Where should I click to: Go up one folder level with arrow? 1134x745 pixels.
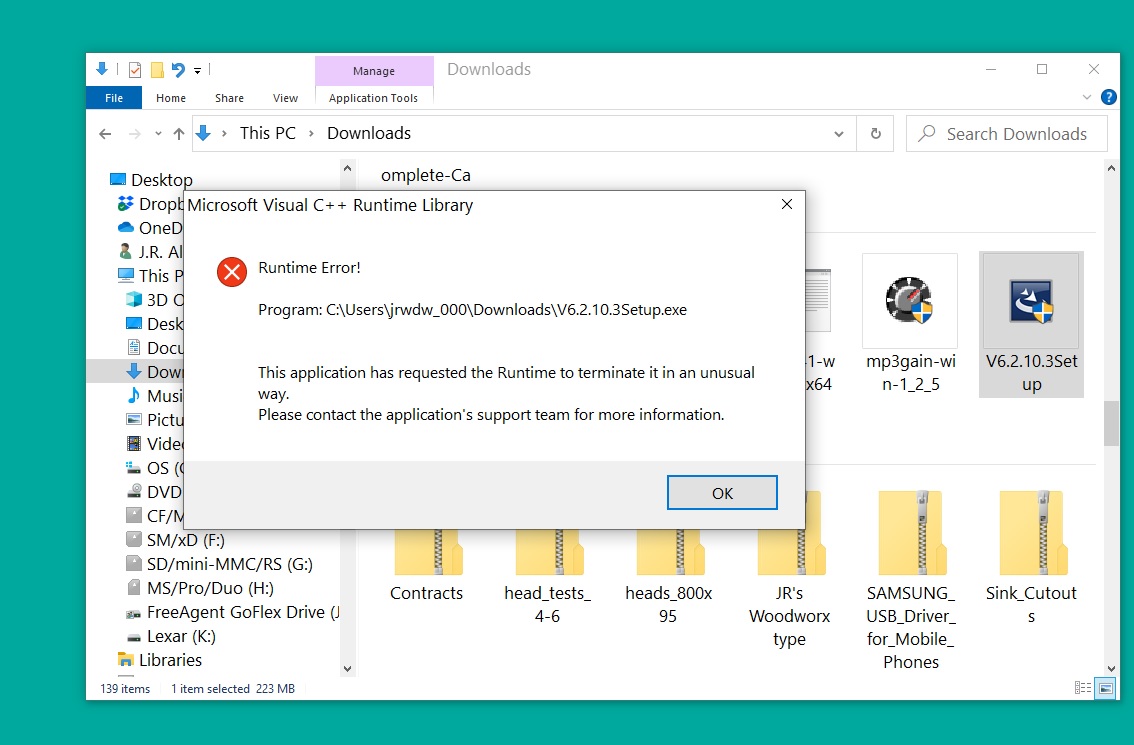pyautogui.click(x=179, y=133)
